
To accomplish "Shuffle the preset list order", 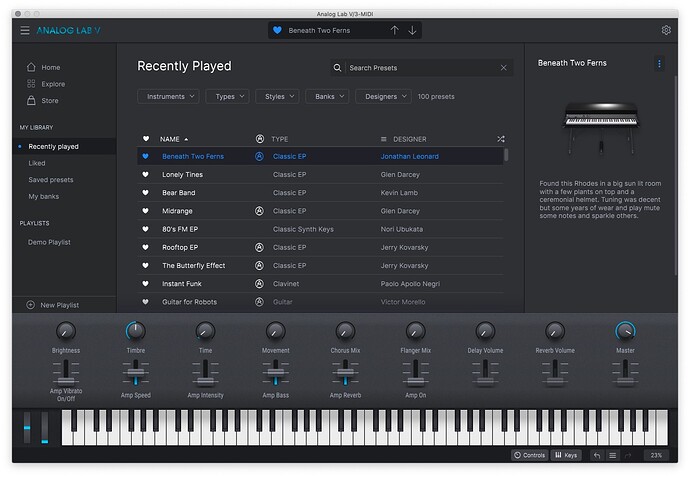I will [x=501, y=139].
